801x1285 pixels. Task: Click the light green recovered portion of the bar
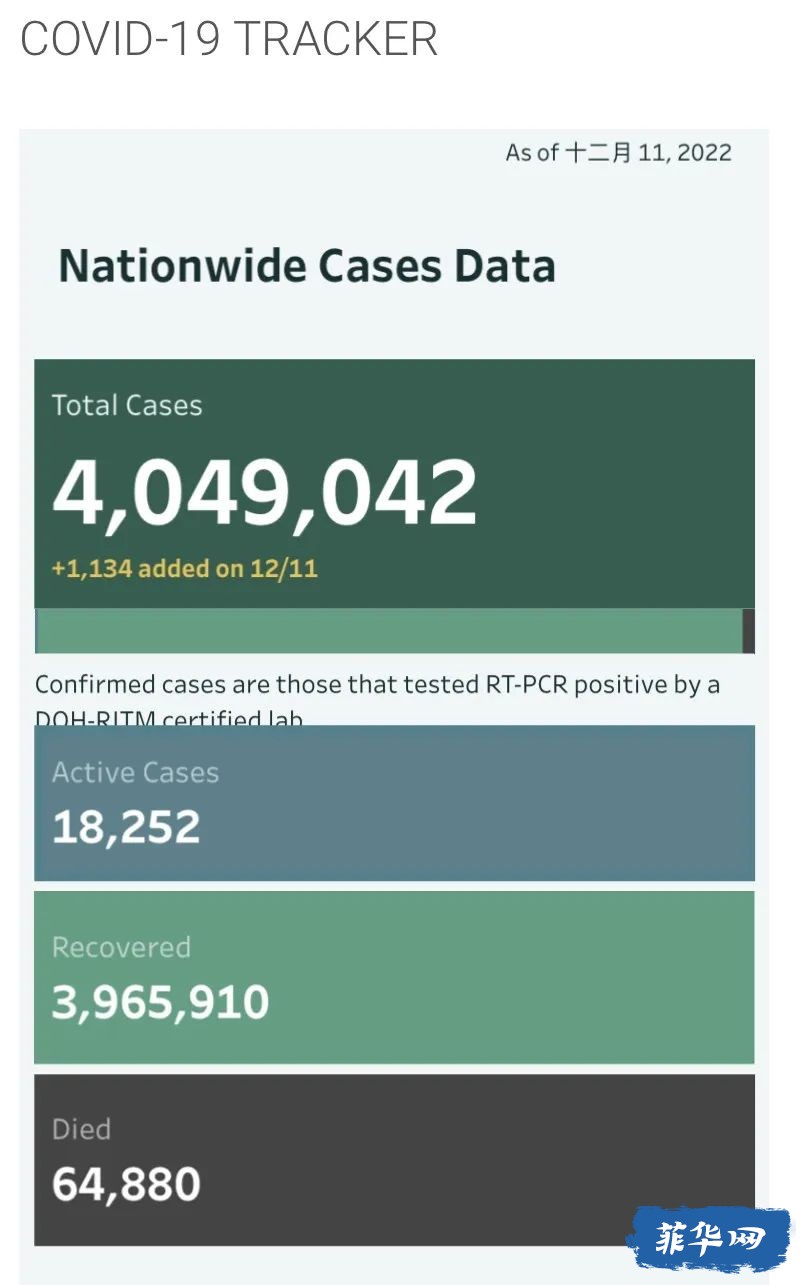(390, 631)
